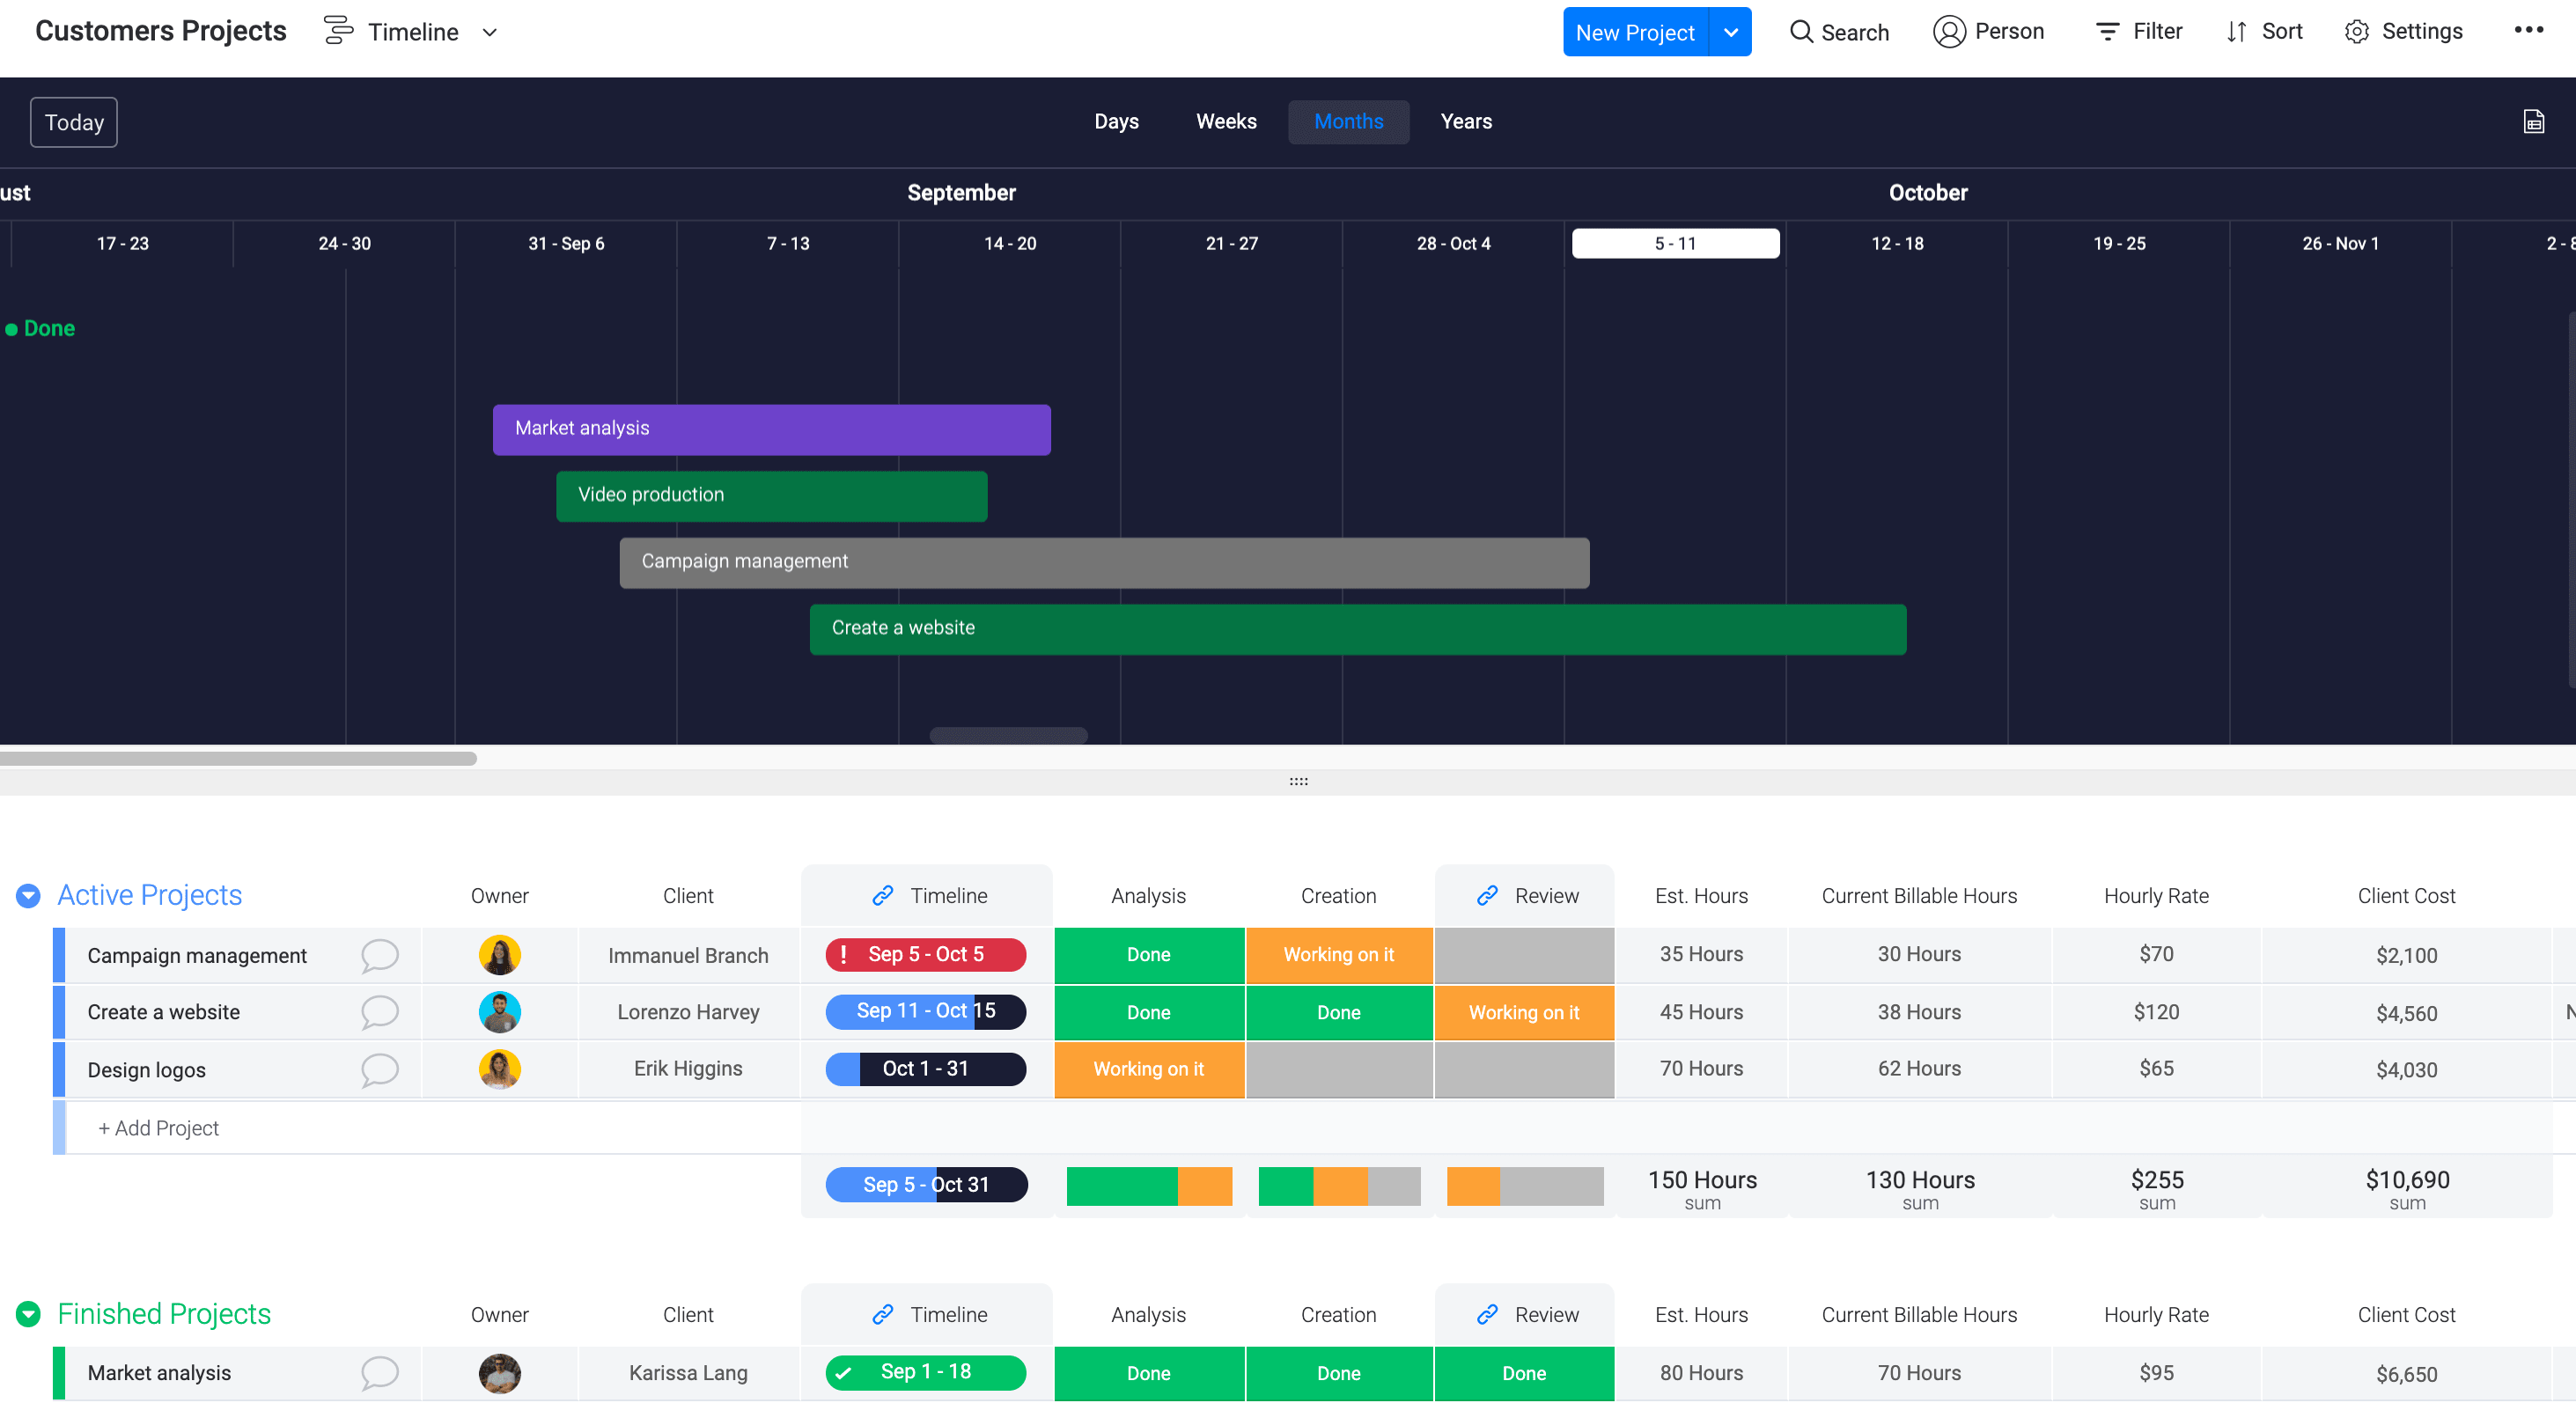Click the Settings gear icon
This screenshot has height=1403, width=2576.
tap(2357, 31)
